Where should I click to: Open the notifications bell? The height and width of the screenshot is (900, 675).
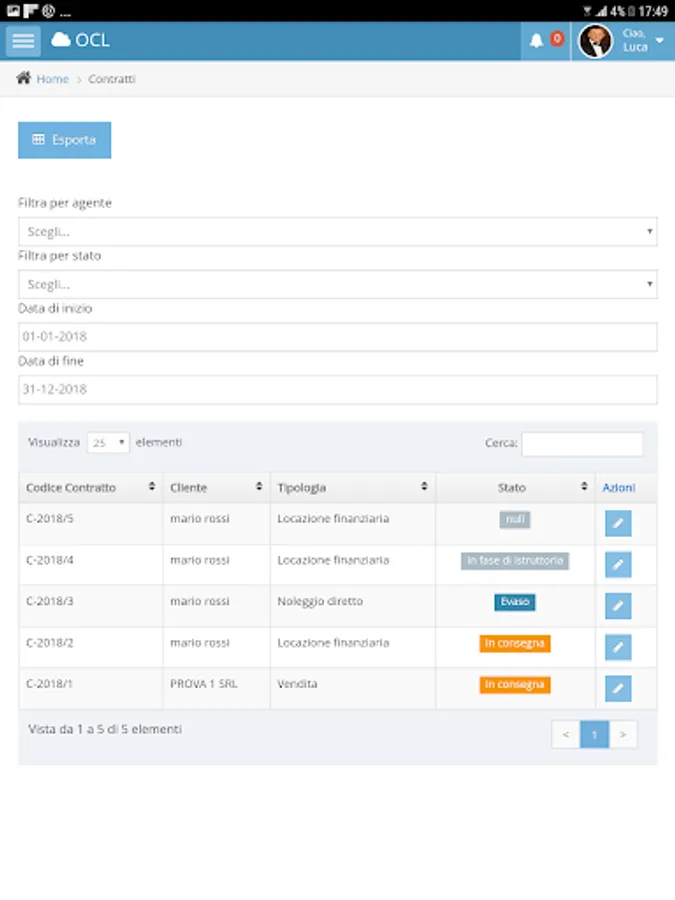pyautogui.click(x=536, y=41)
